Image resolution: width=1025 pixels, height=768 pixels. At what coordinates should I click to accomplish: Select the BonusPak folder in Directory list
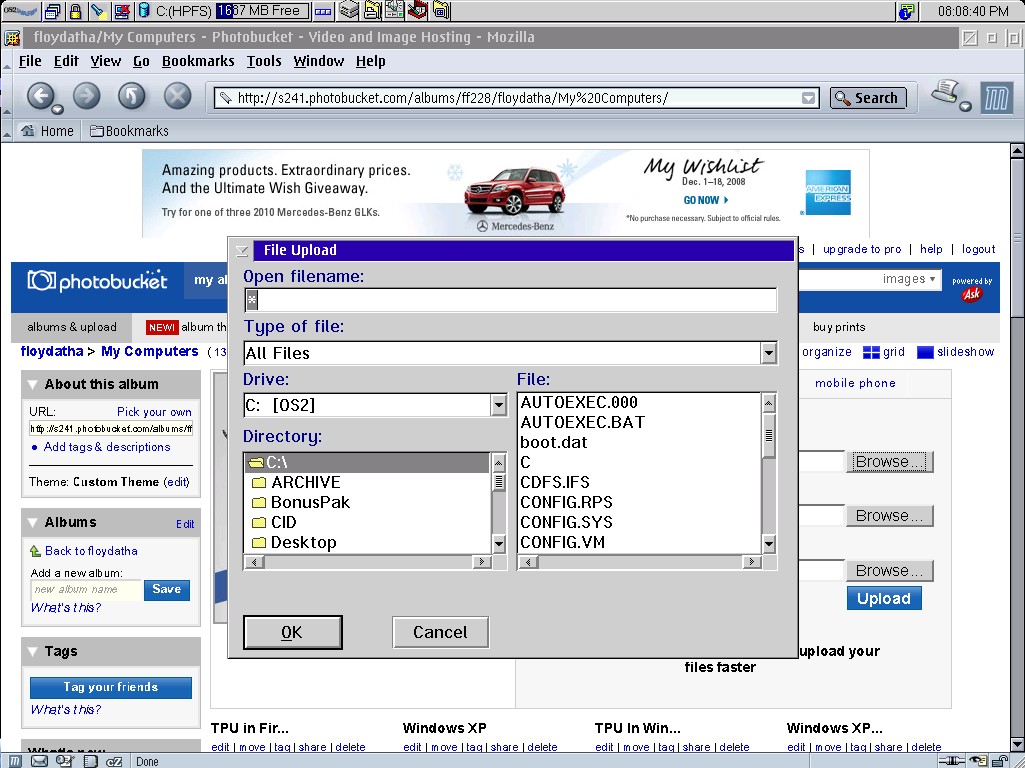pyautogui.click(x=310, y=502)
